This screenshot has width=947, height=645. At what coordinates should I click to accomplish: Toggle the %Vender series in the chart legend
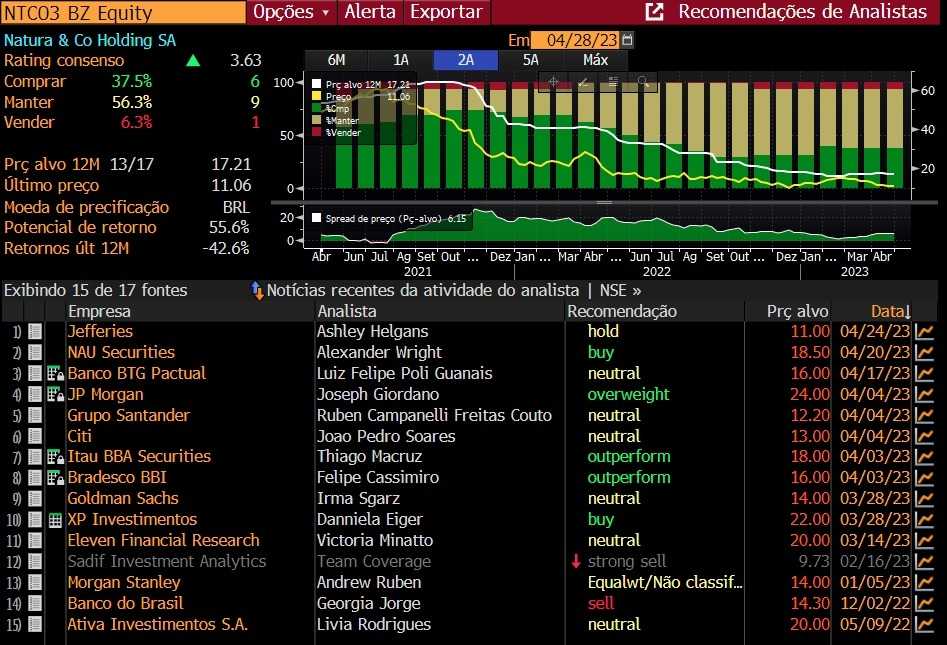(x=318, y=132)
